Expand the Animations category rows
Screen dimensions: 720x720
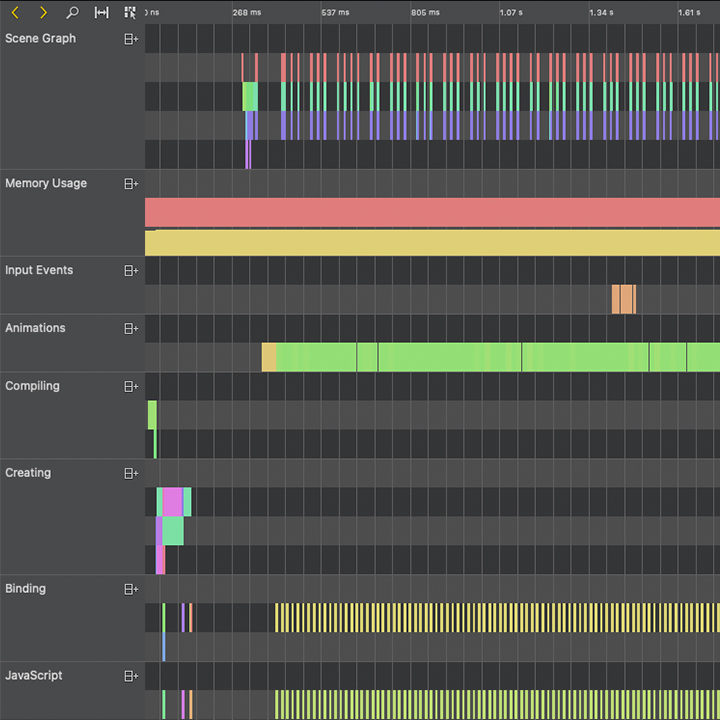pyautogui.click(x=130, y=329)
